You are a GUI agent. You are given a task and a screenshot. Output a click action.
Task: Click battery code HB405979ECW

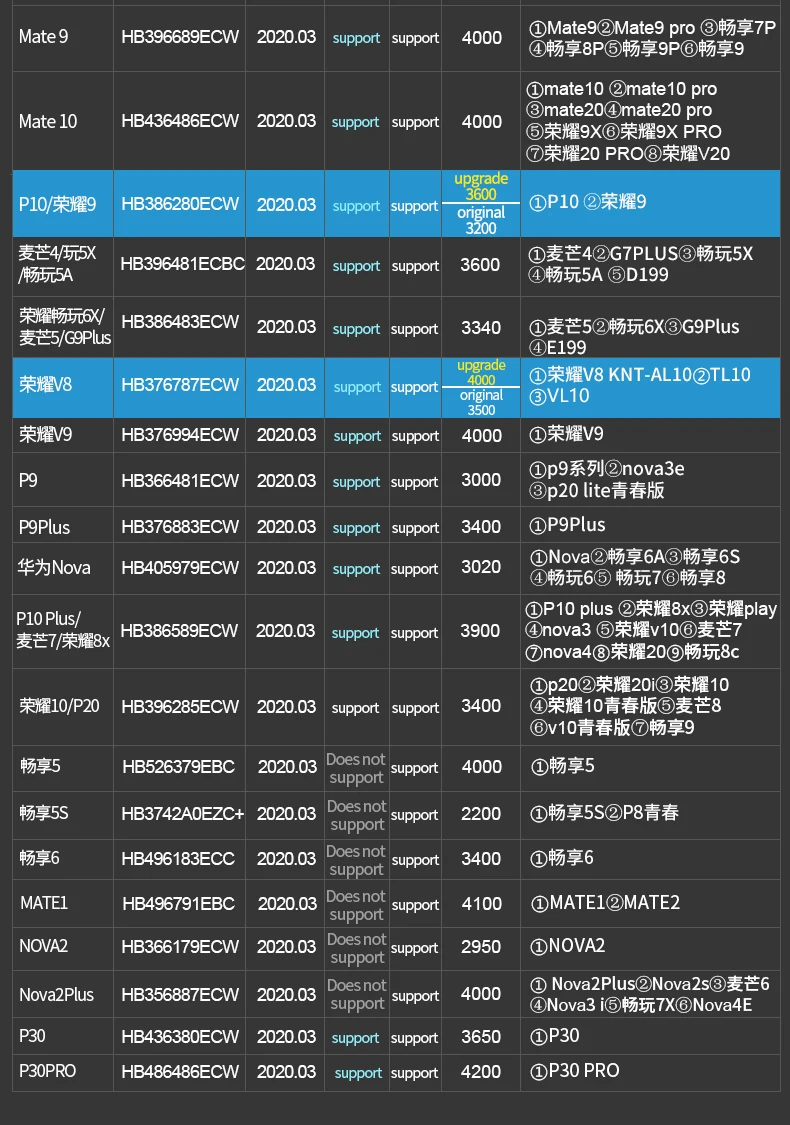[x=179, y=568]
